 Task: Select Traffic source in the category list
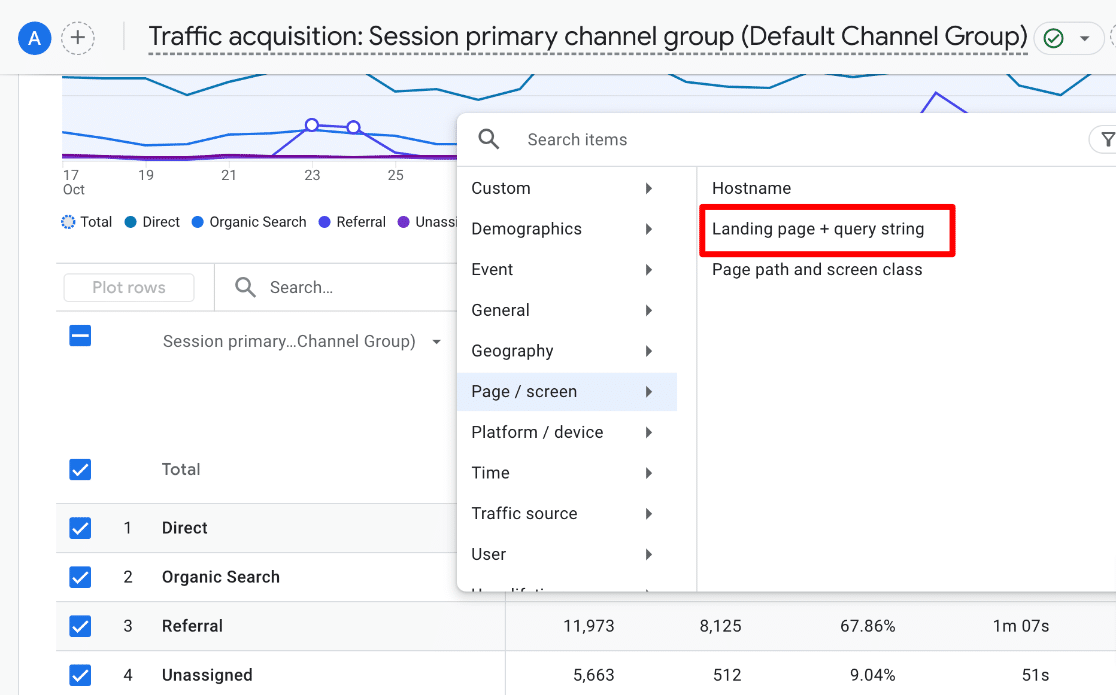[x=524, y=513]
